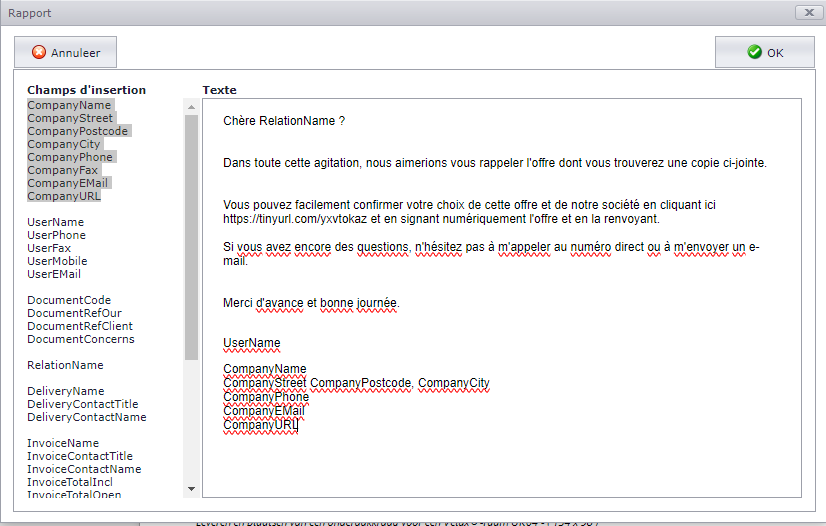Viewport: 826px width, 526px height.
Task: Click the 'Chère RelationName ?' greeting line
Action: 284,121
